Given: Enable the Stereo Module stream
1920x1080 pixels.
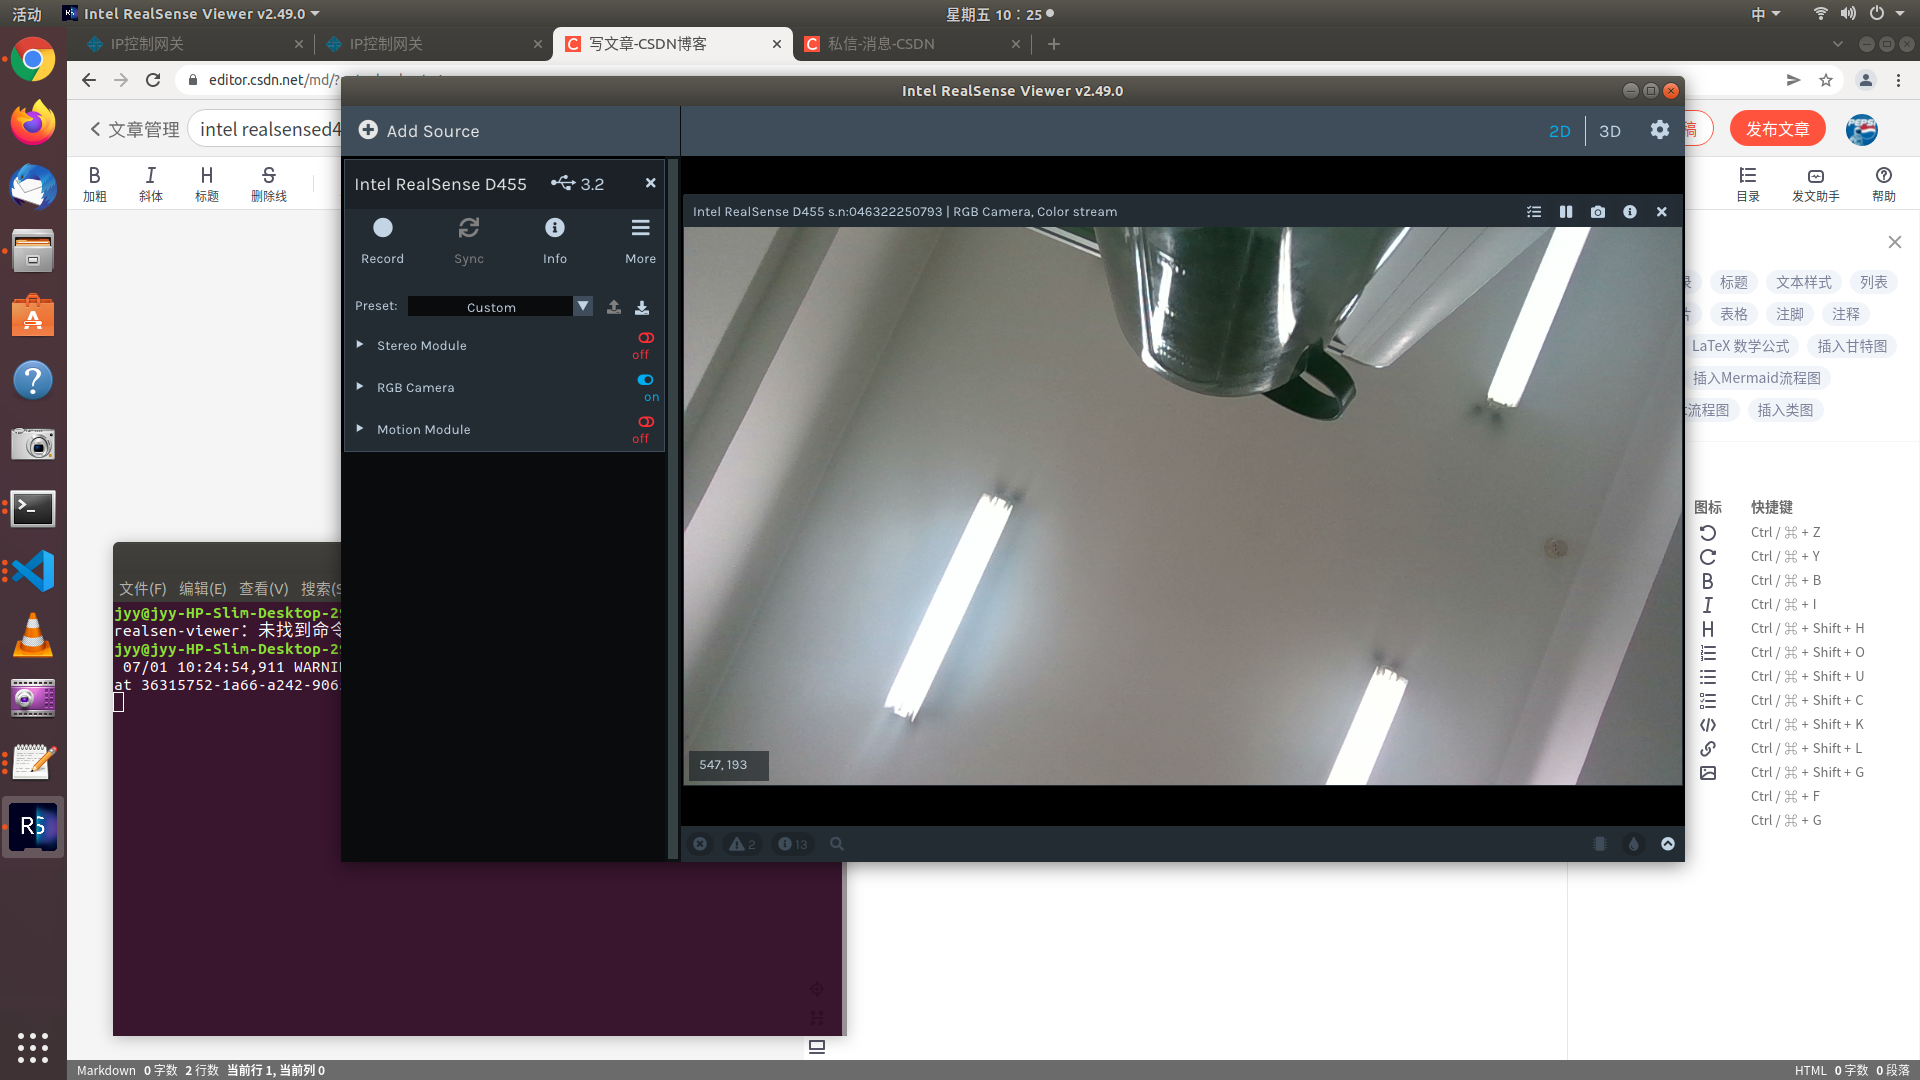Looking at the screenshot, I should (x=645, y=338).
